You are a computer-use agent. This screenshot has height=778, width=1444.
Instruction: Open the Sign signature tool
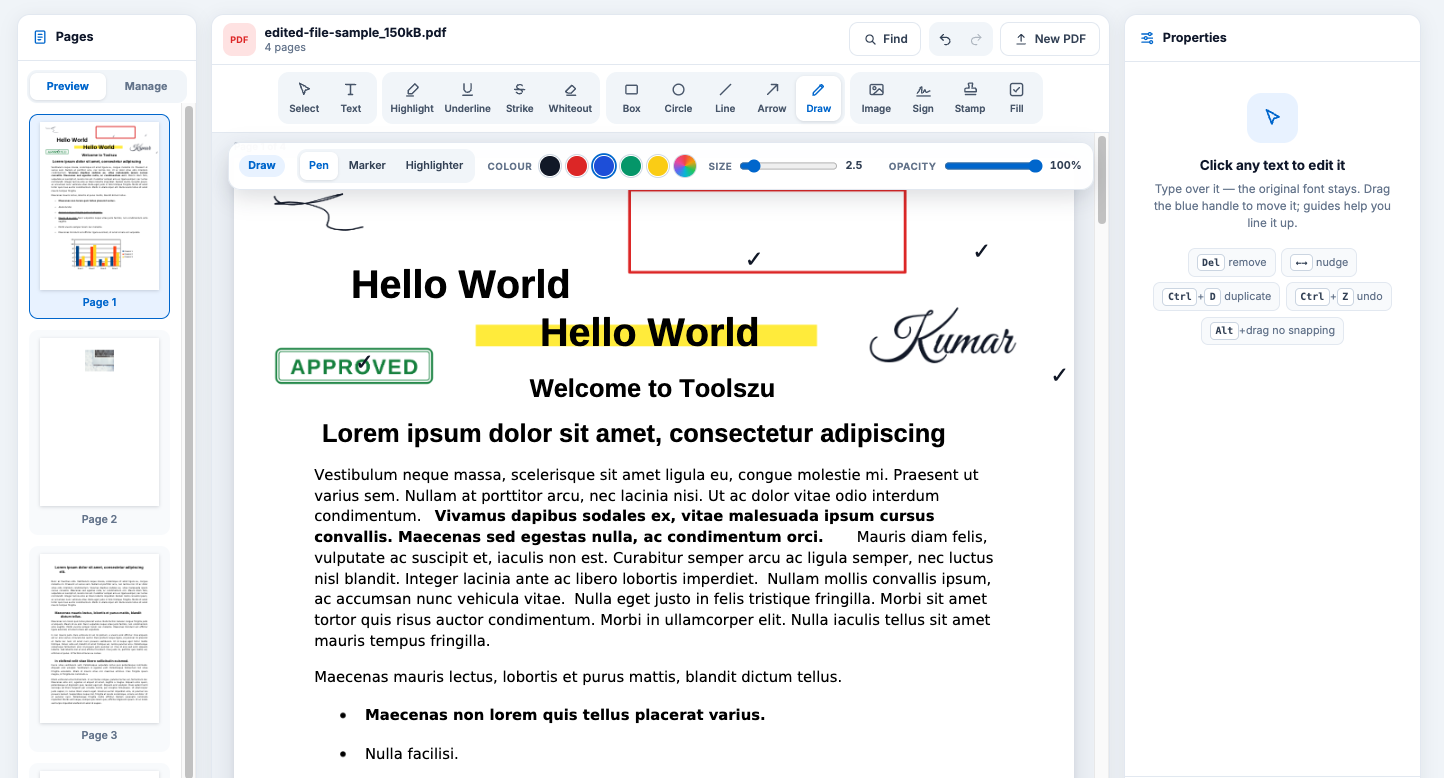tap(923, 98)
